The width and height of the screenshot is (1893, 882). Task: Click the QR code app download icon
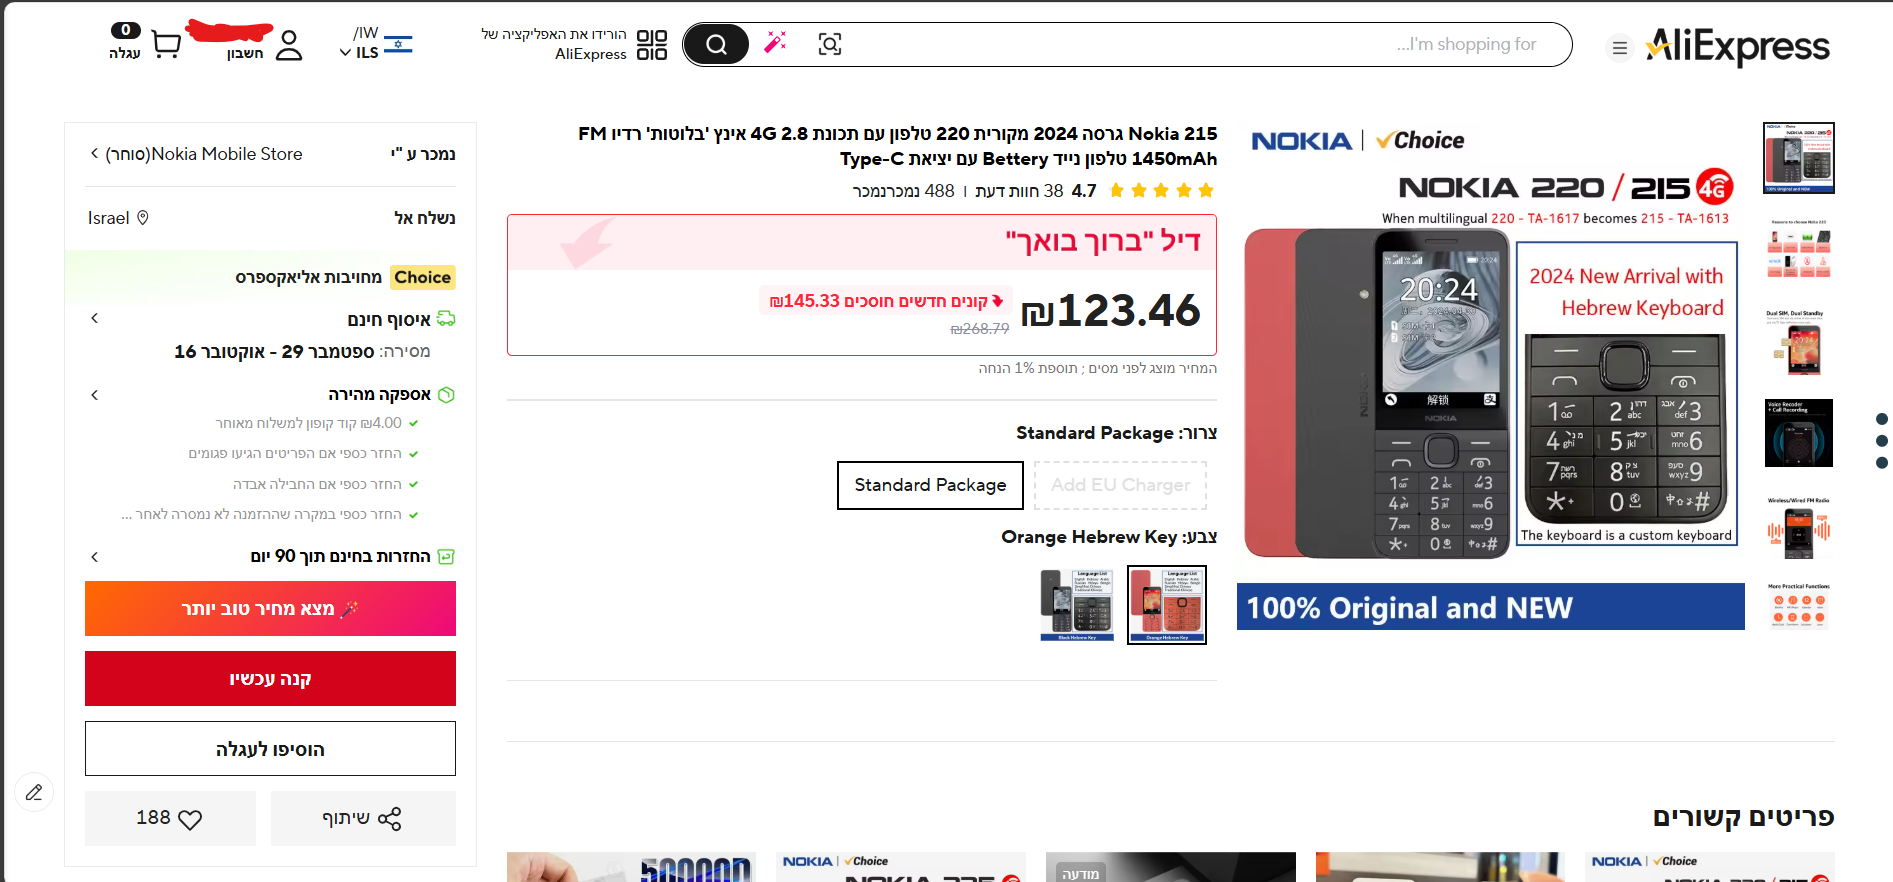pyautogui.click(x=652, y=45)
